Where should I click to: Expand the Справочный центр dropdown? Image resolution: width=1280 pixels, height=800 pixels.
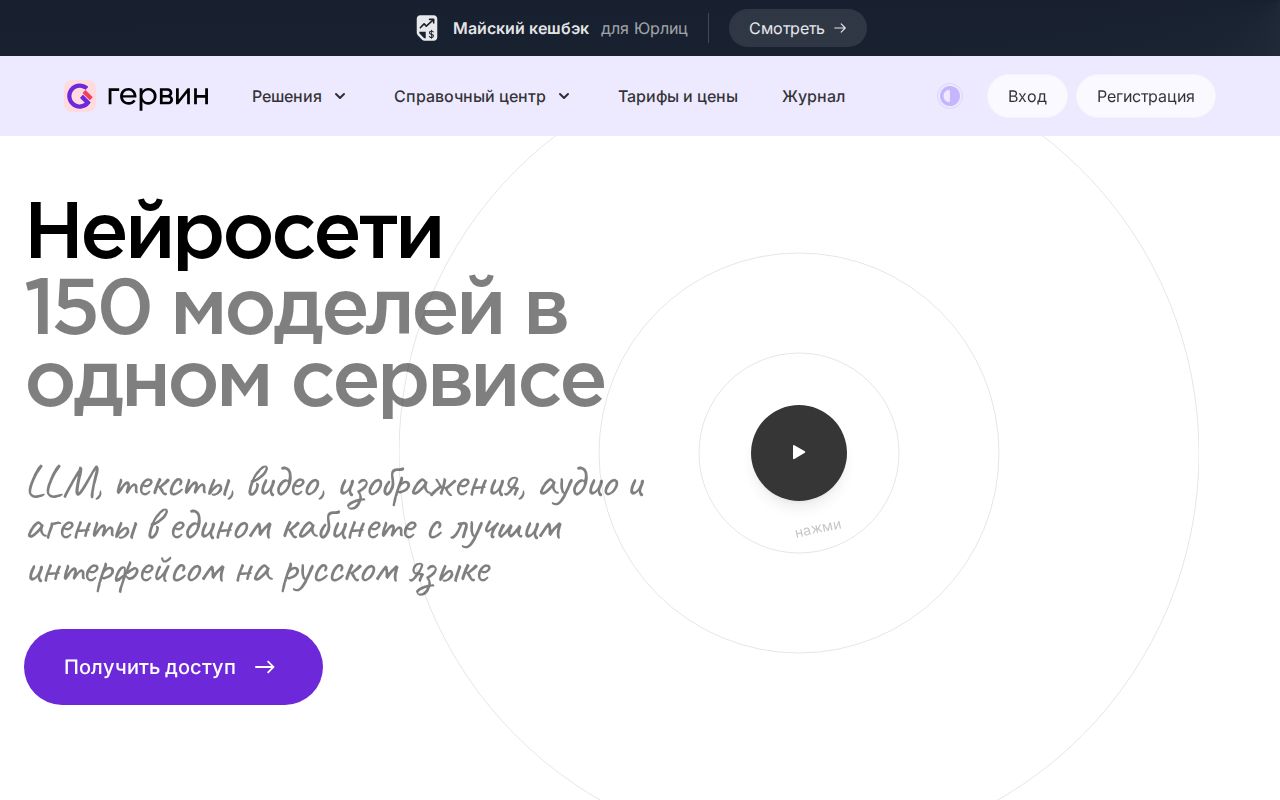tap(482, 96)
